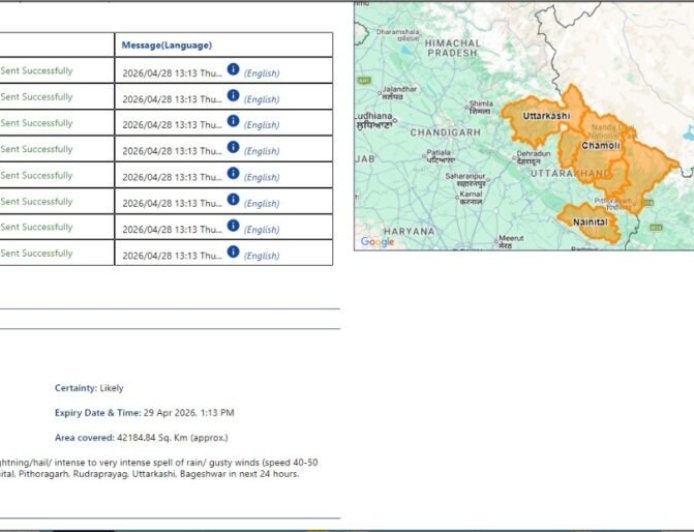Select the highlighted Chamoli region on the map
The width and height of the screenshot is (694, 532).
[601, 146]
